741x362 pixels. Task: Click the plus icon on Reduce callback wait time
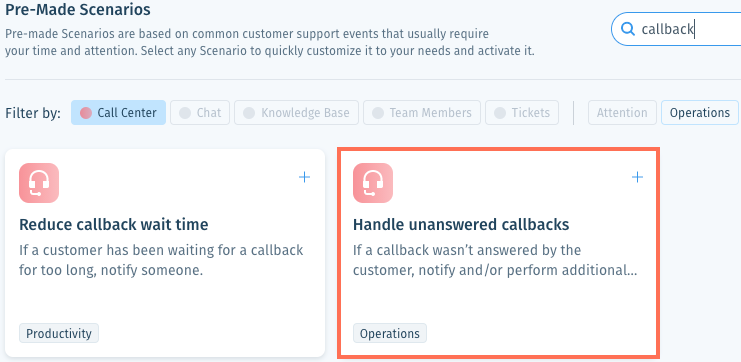point(304,177)
